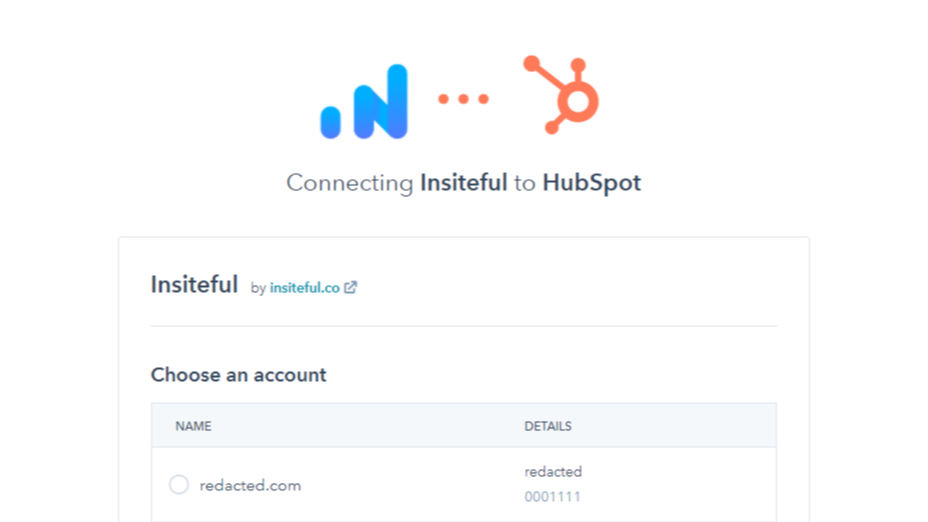Click the bold "HubSpot" word in heading
Viewport: 928px width, 522px height.
[591, 183]
